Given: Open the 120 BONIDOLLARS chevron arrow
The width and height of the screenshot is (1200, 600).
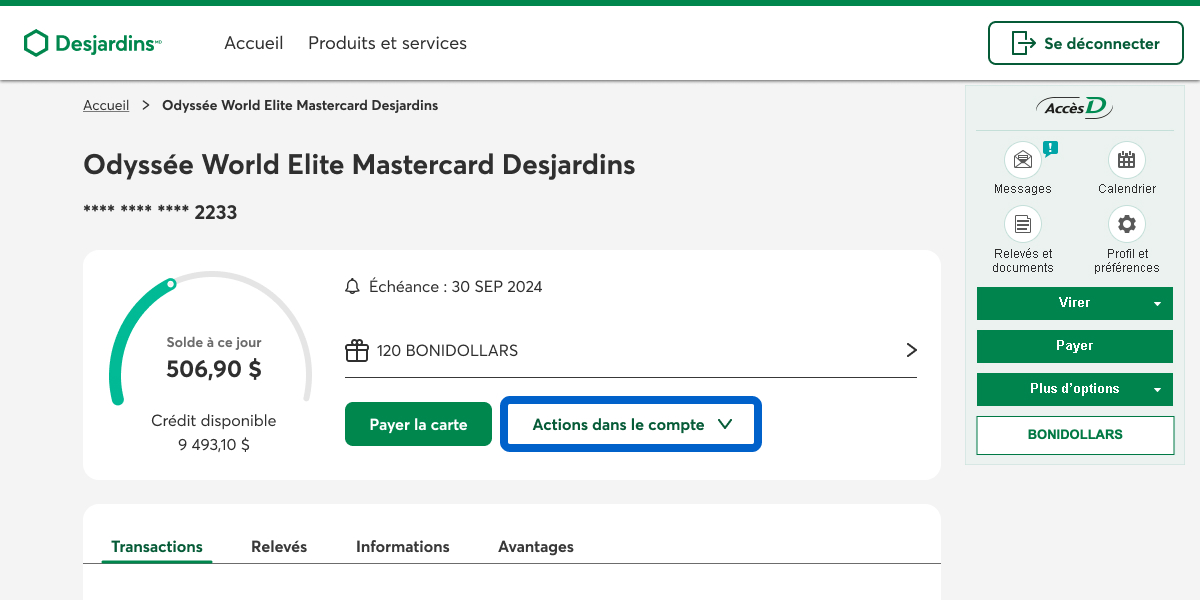Looking at the screenshot, I should tap(911, 350).
